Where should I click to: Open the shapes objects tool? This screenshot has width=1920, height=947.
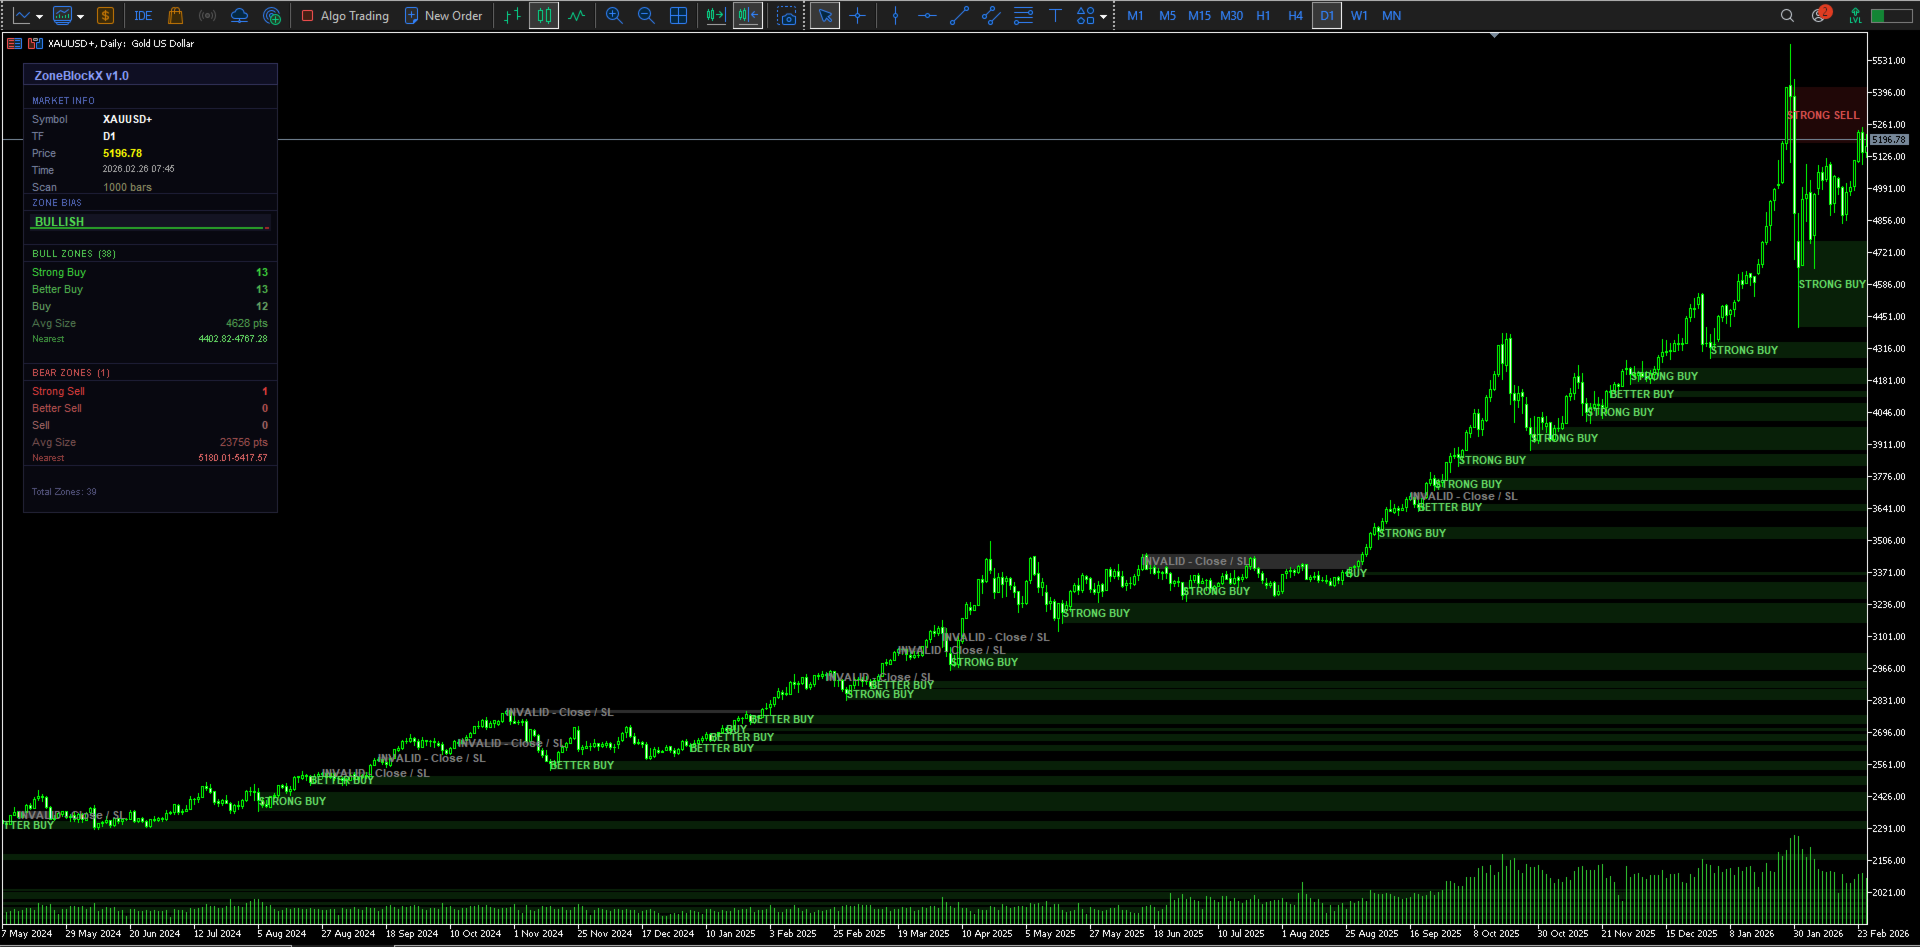[1086, 16]
